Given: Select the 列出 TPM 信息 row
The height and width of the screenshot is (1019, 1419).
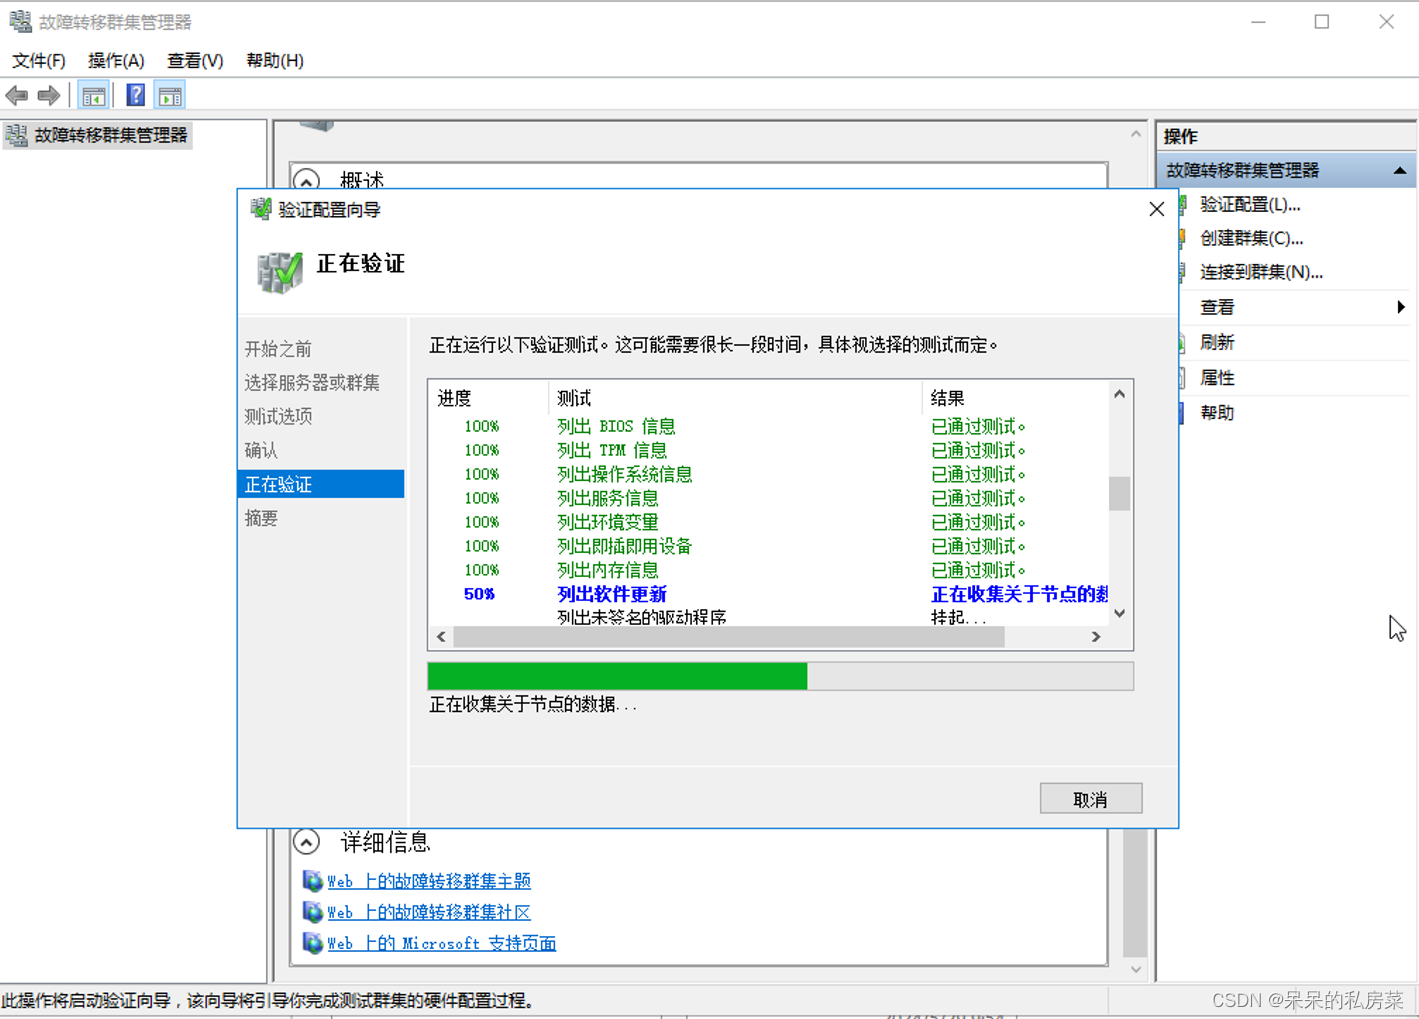Looking at the screenshot, I should click(x=768, y=450).
